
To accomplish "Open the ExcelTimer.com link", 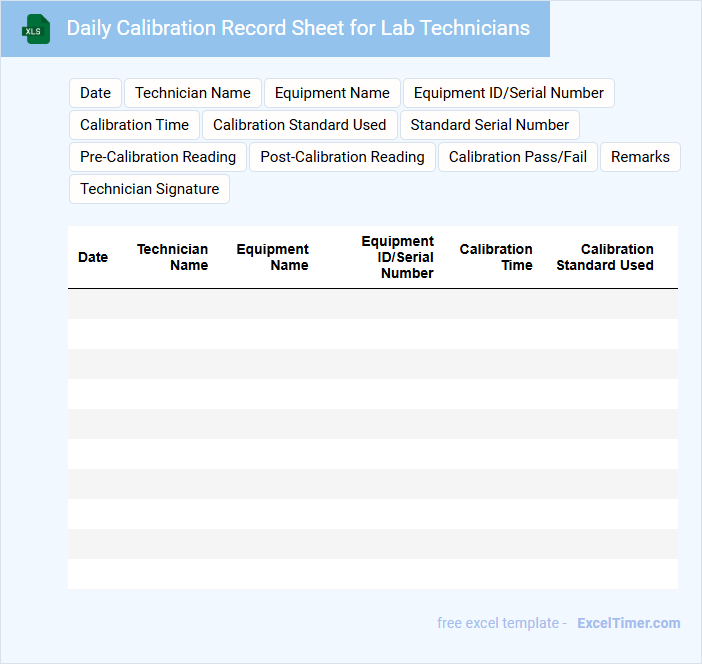I will click(628, 623).
